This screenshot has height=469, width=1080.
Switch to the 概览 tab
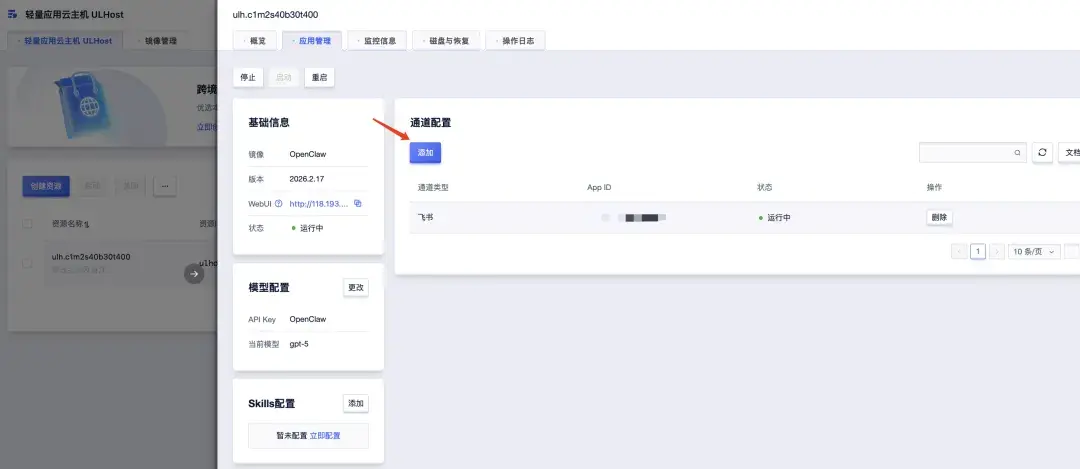pyautogui.click(x=255, y=41)
